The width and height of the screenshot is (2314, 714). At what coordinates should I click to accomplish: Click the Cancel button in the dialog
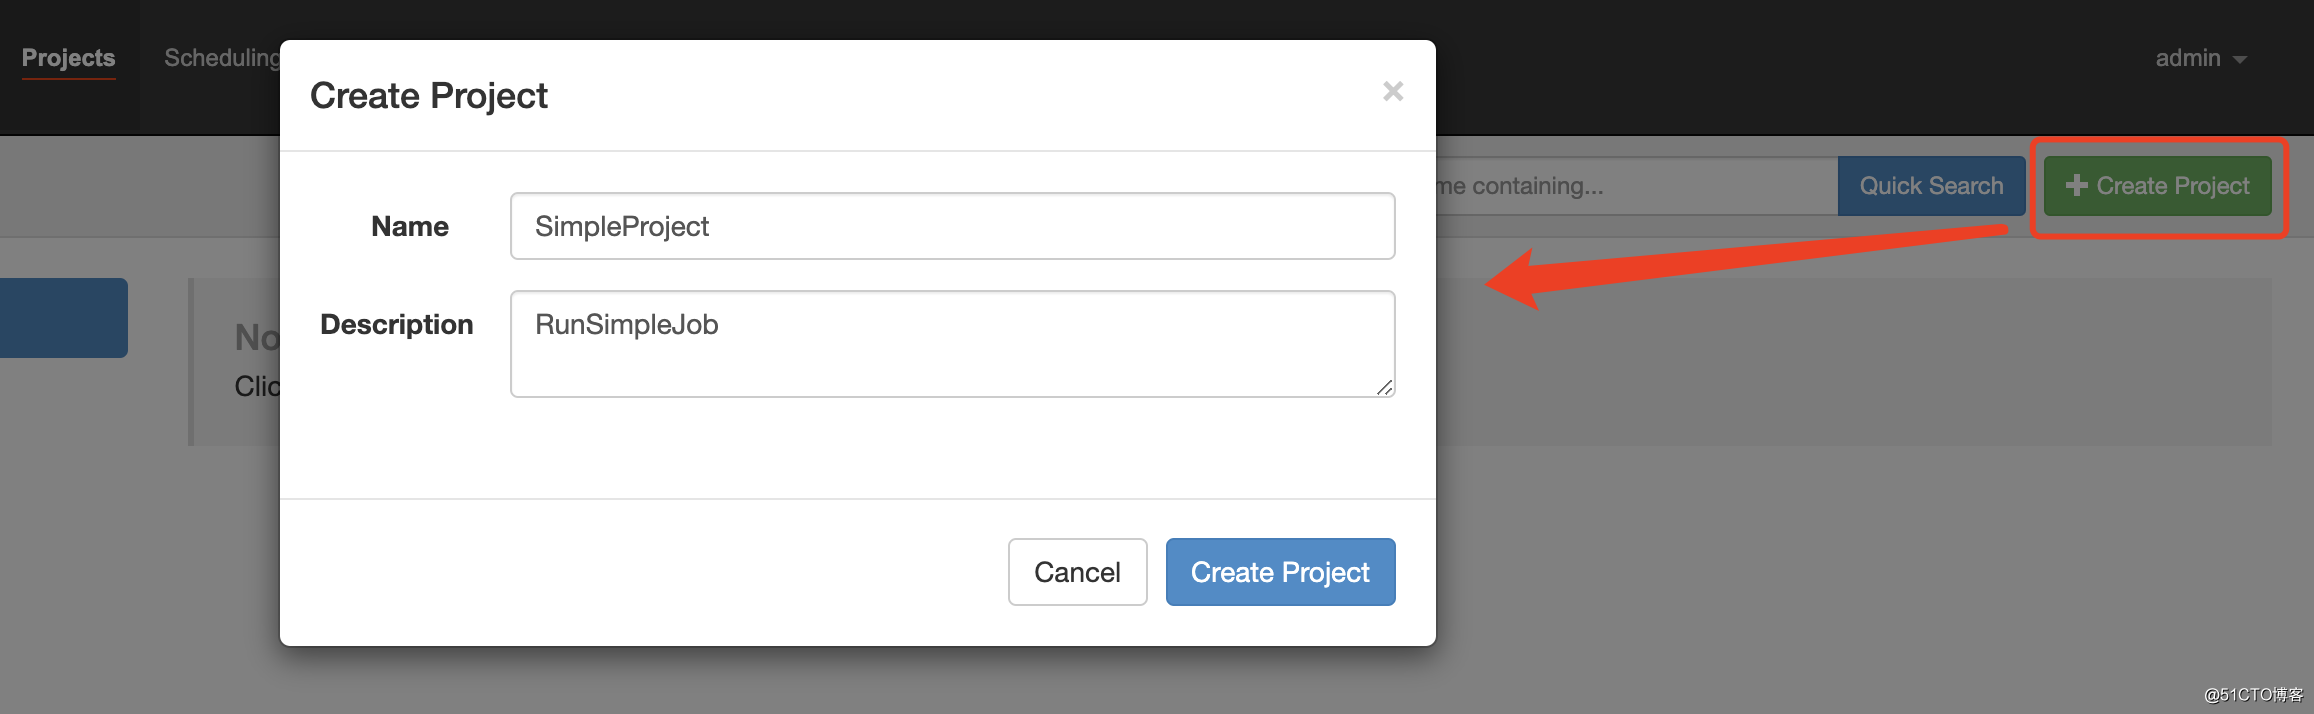tap(1077, 572)
